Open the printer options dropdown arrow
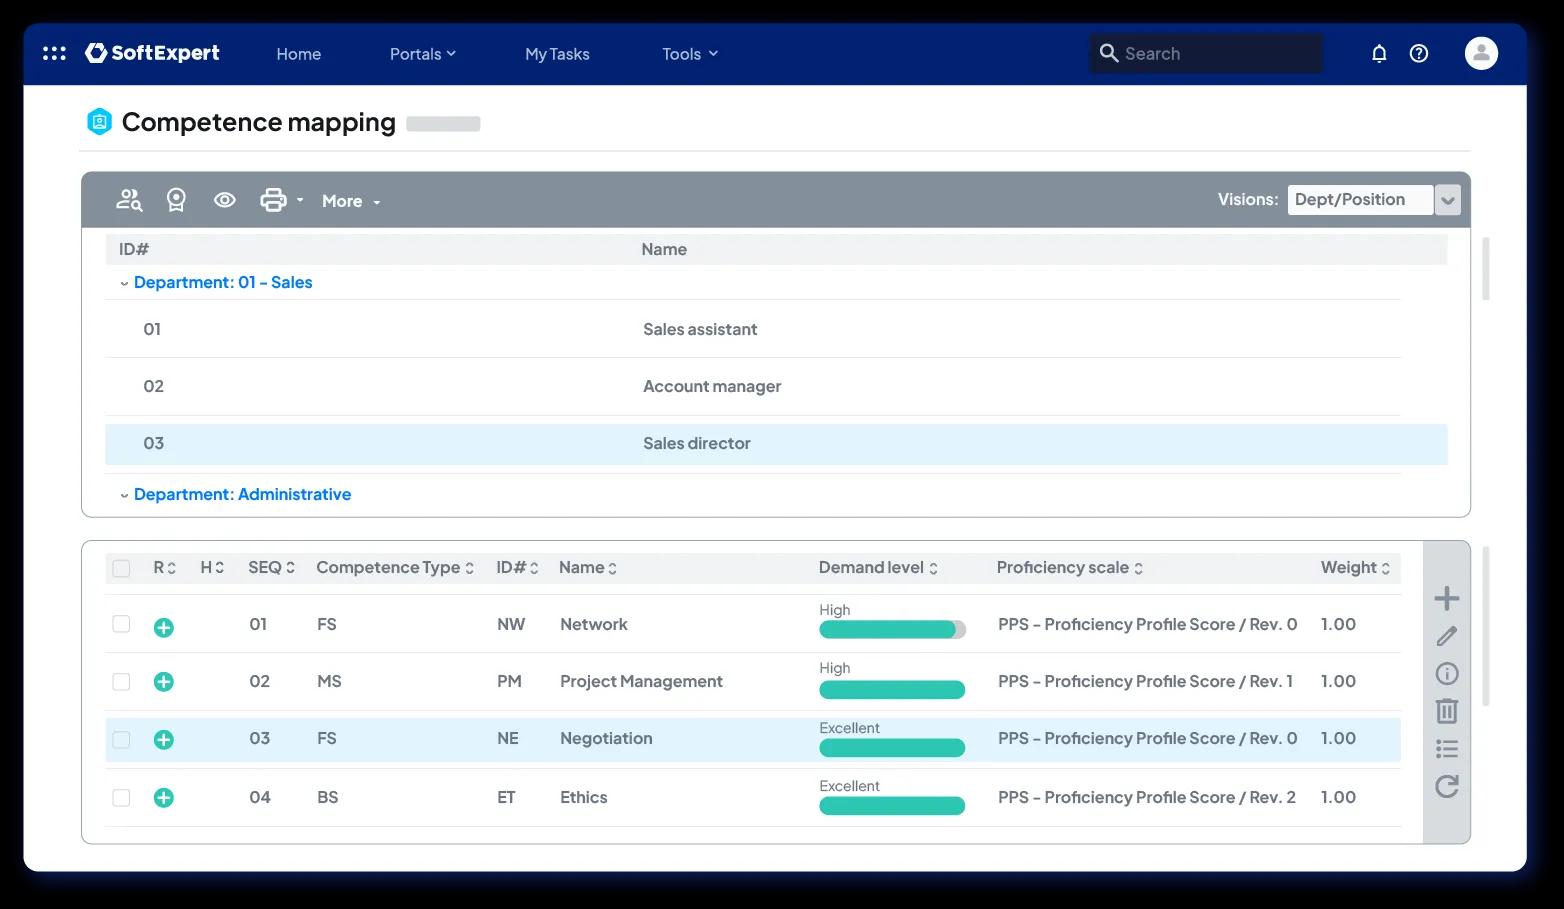The image size is (1564, 909). click(299, 200)
